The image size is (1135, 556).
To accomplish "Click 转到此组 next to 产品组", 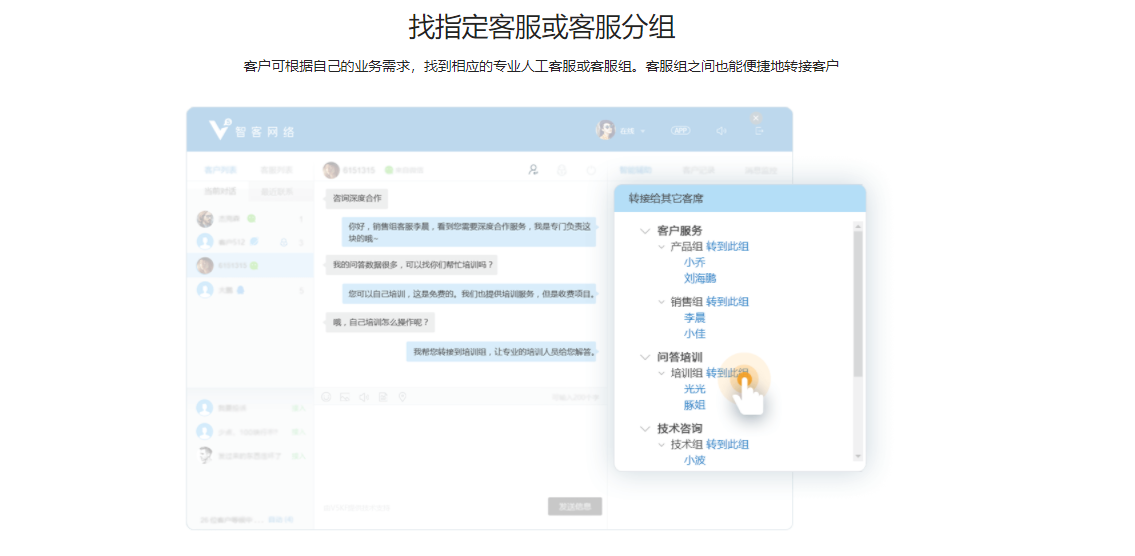I will pos(727,247).
